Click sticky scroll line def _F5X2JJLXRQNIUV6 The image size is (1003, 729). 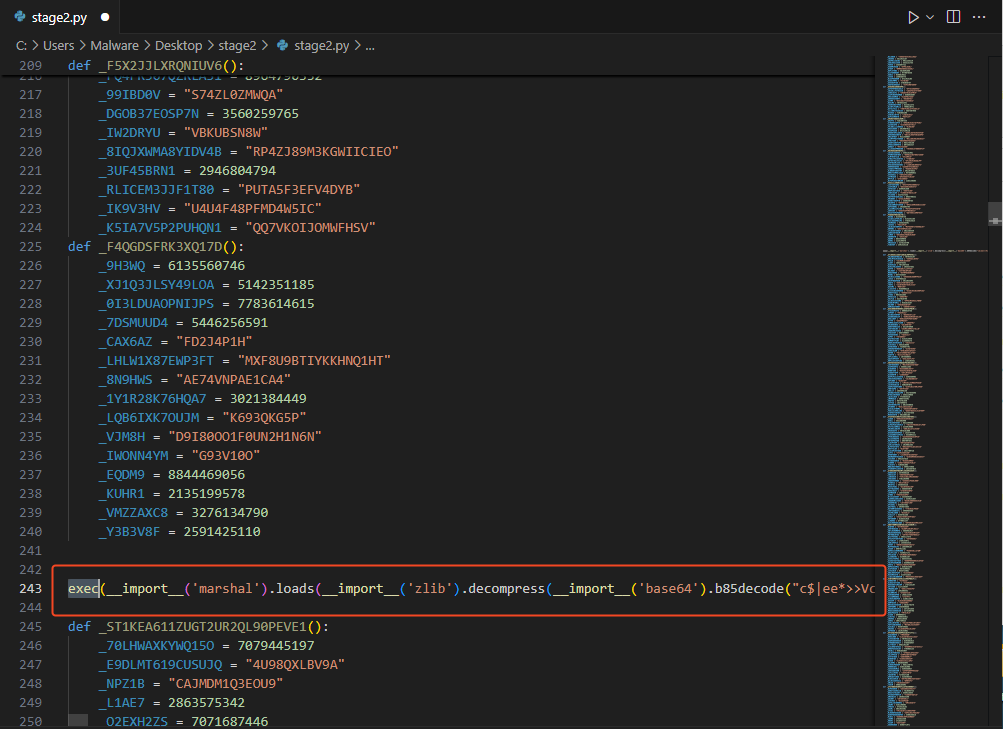coord(155,65)
